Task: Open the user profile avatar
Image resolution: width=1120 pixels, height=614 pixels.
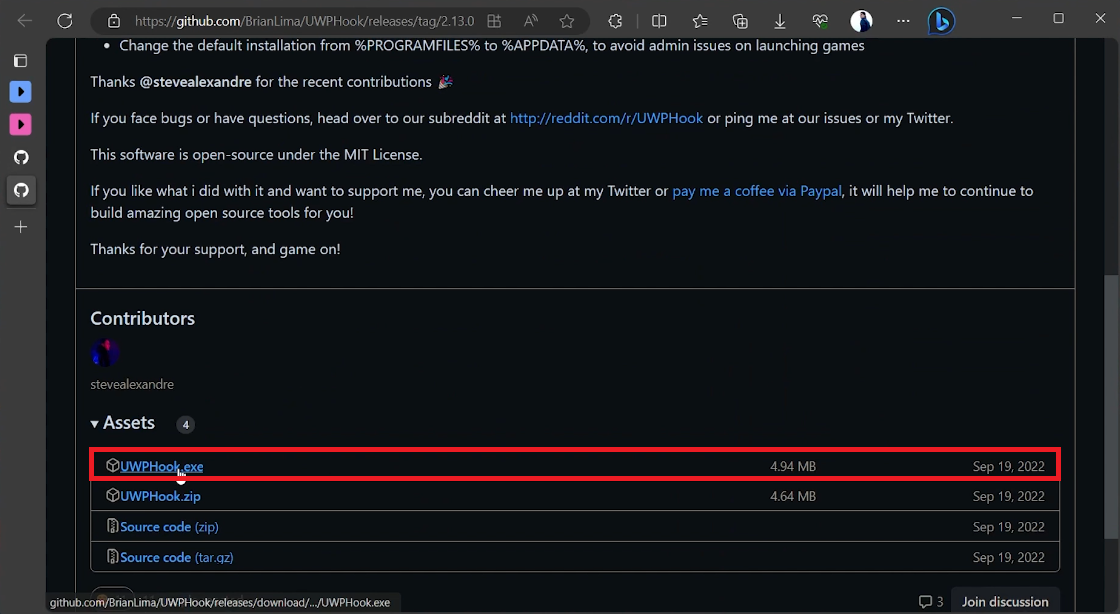Action: coord(861,21)
